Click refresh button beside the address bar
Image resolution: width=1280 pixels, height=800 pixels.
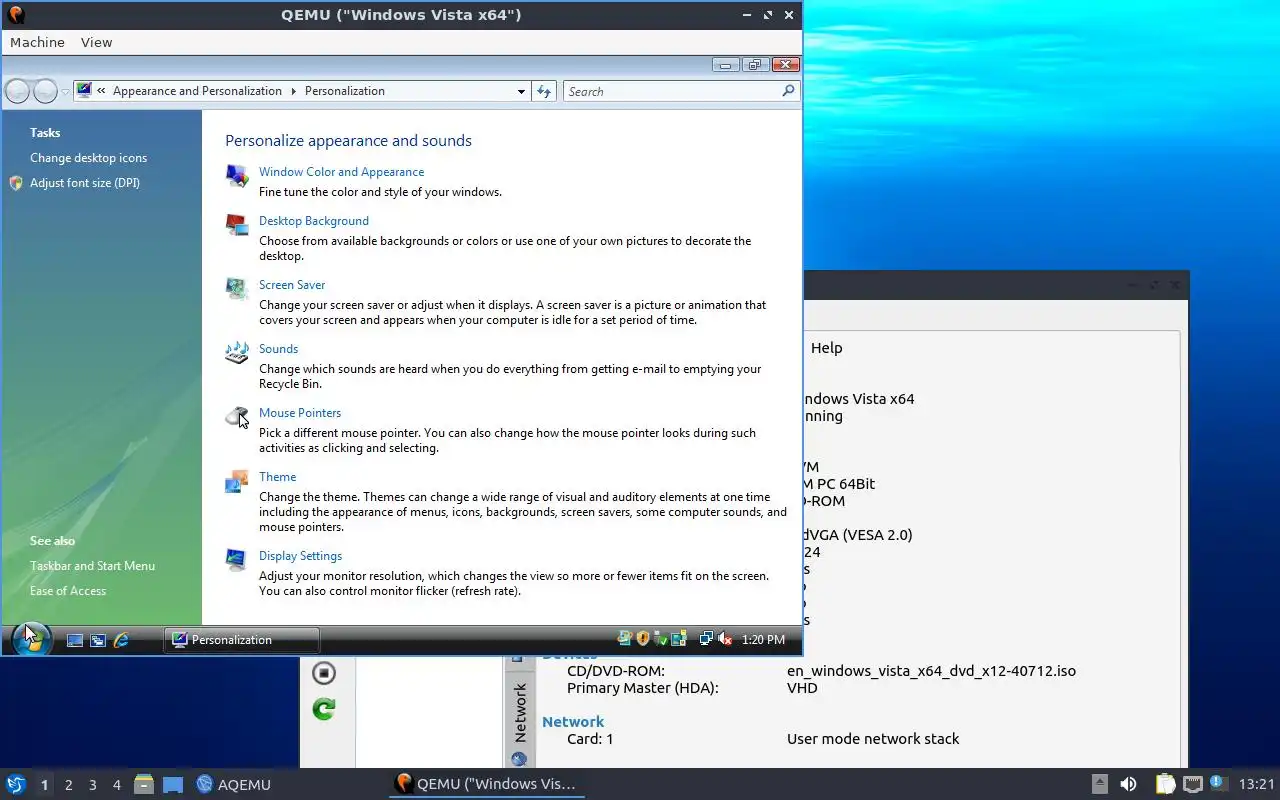pos(544,91)
